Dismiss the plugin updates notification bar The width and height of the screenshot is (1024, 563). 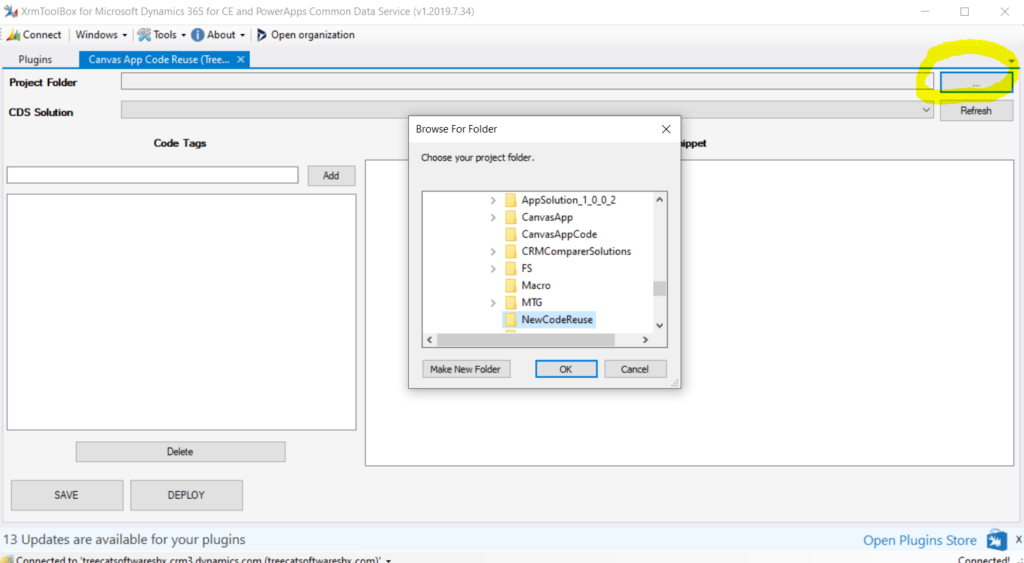click(1018, 539)
